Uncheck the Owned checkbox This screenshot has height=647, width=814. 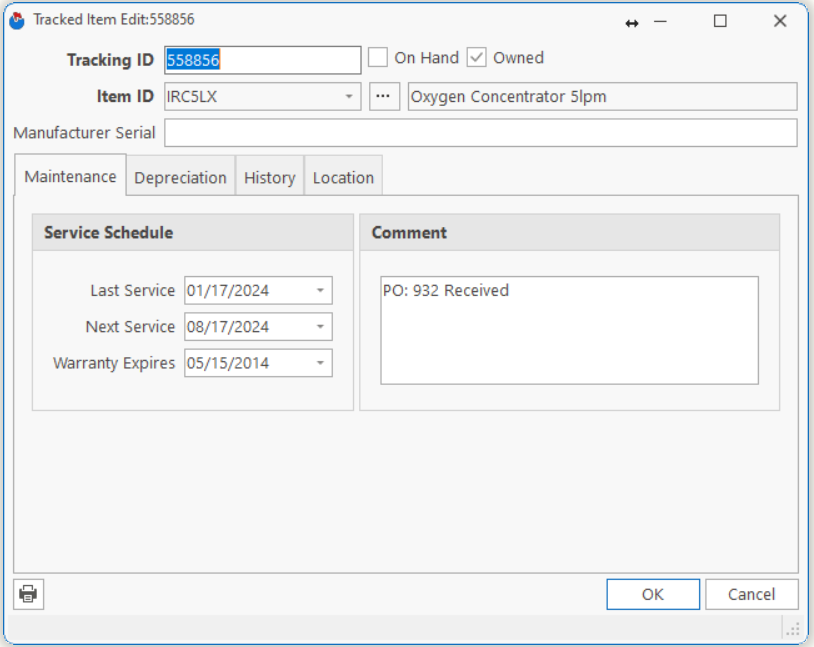point(477,58)
